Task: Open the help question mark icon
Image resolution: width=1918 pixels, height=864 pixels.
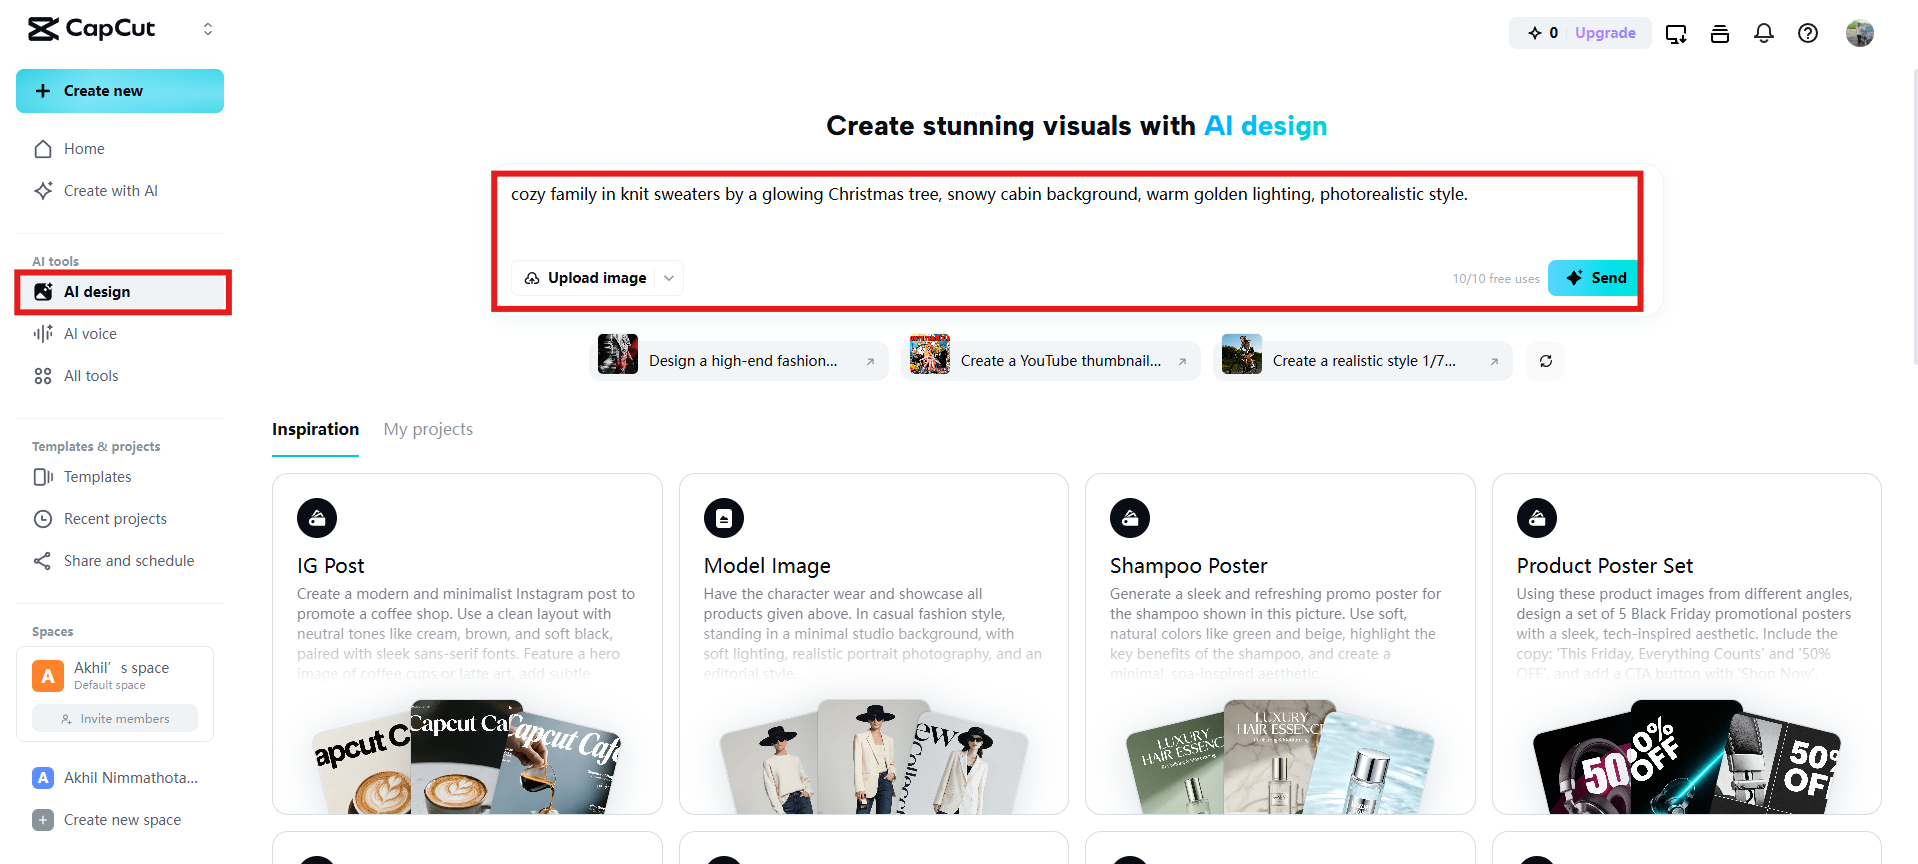Action: 1808,33
